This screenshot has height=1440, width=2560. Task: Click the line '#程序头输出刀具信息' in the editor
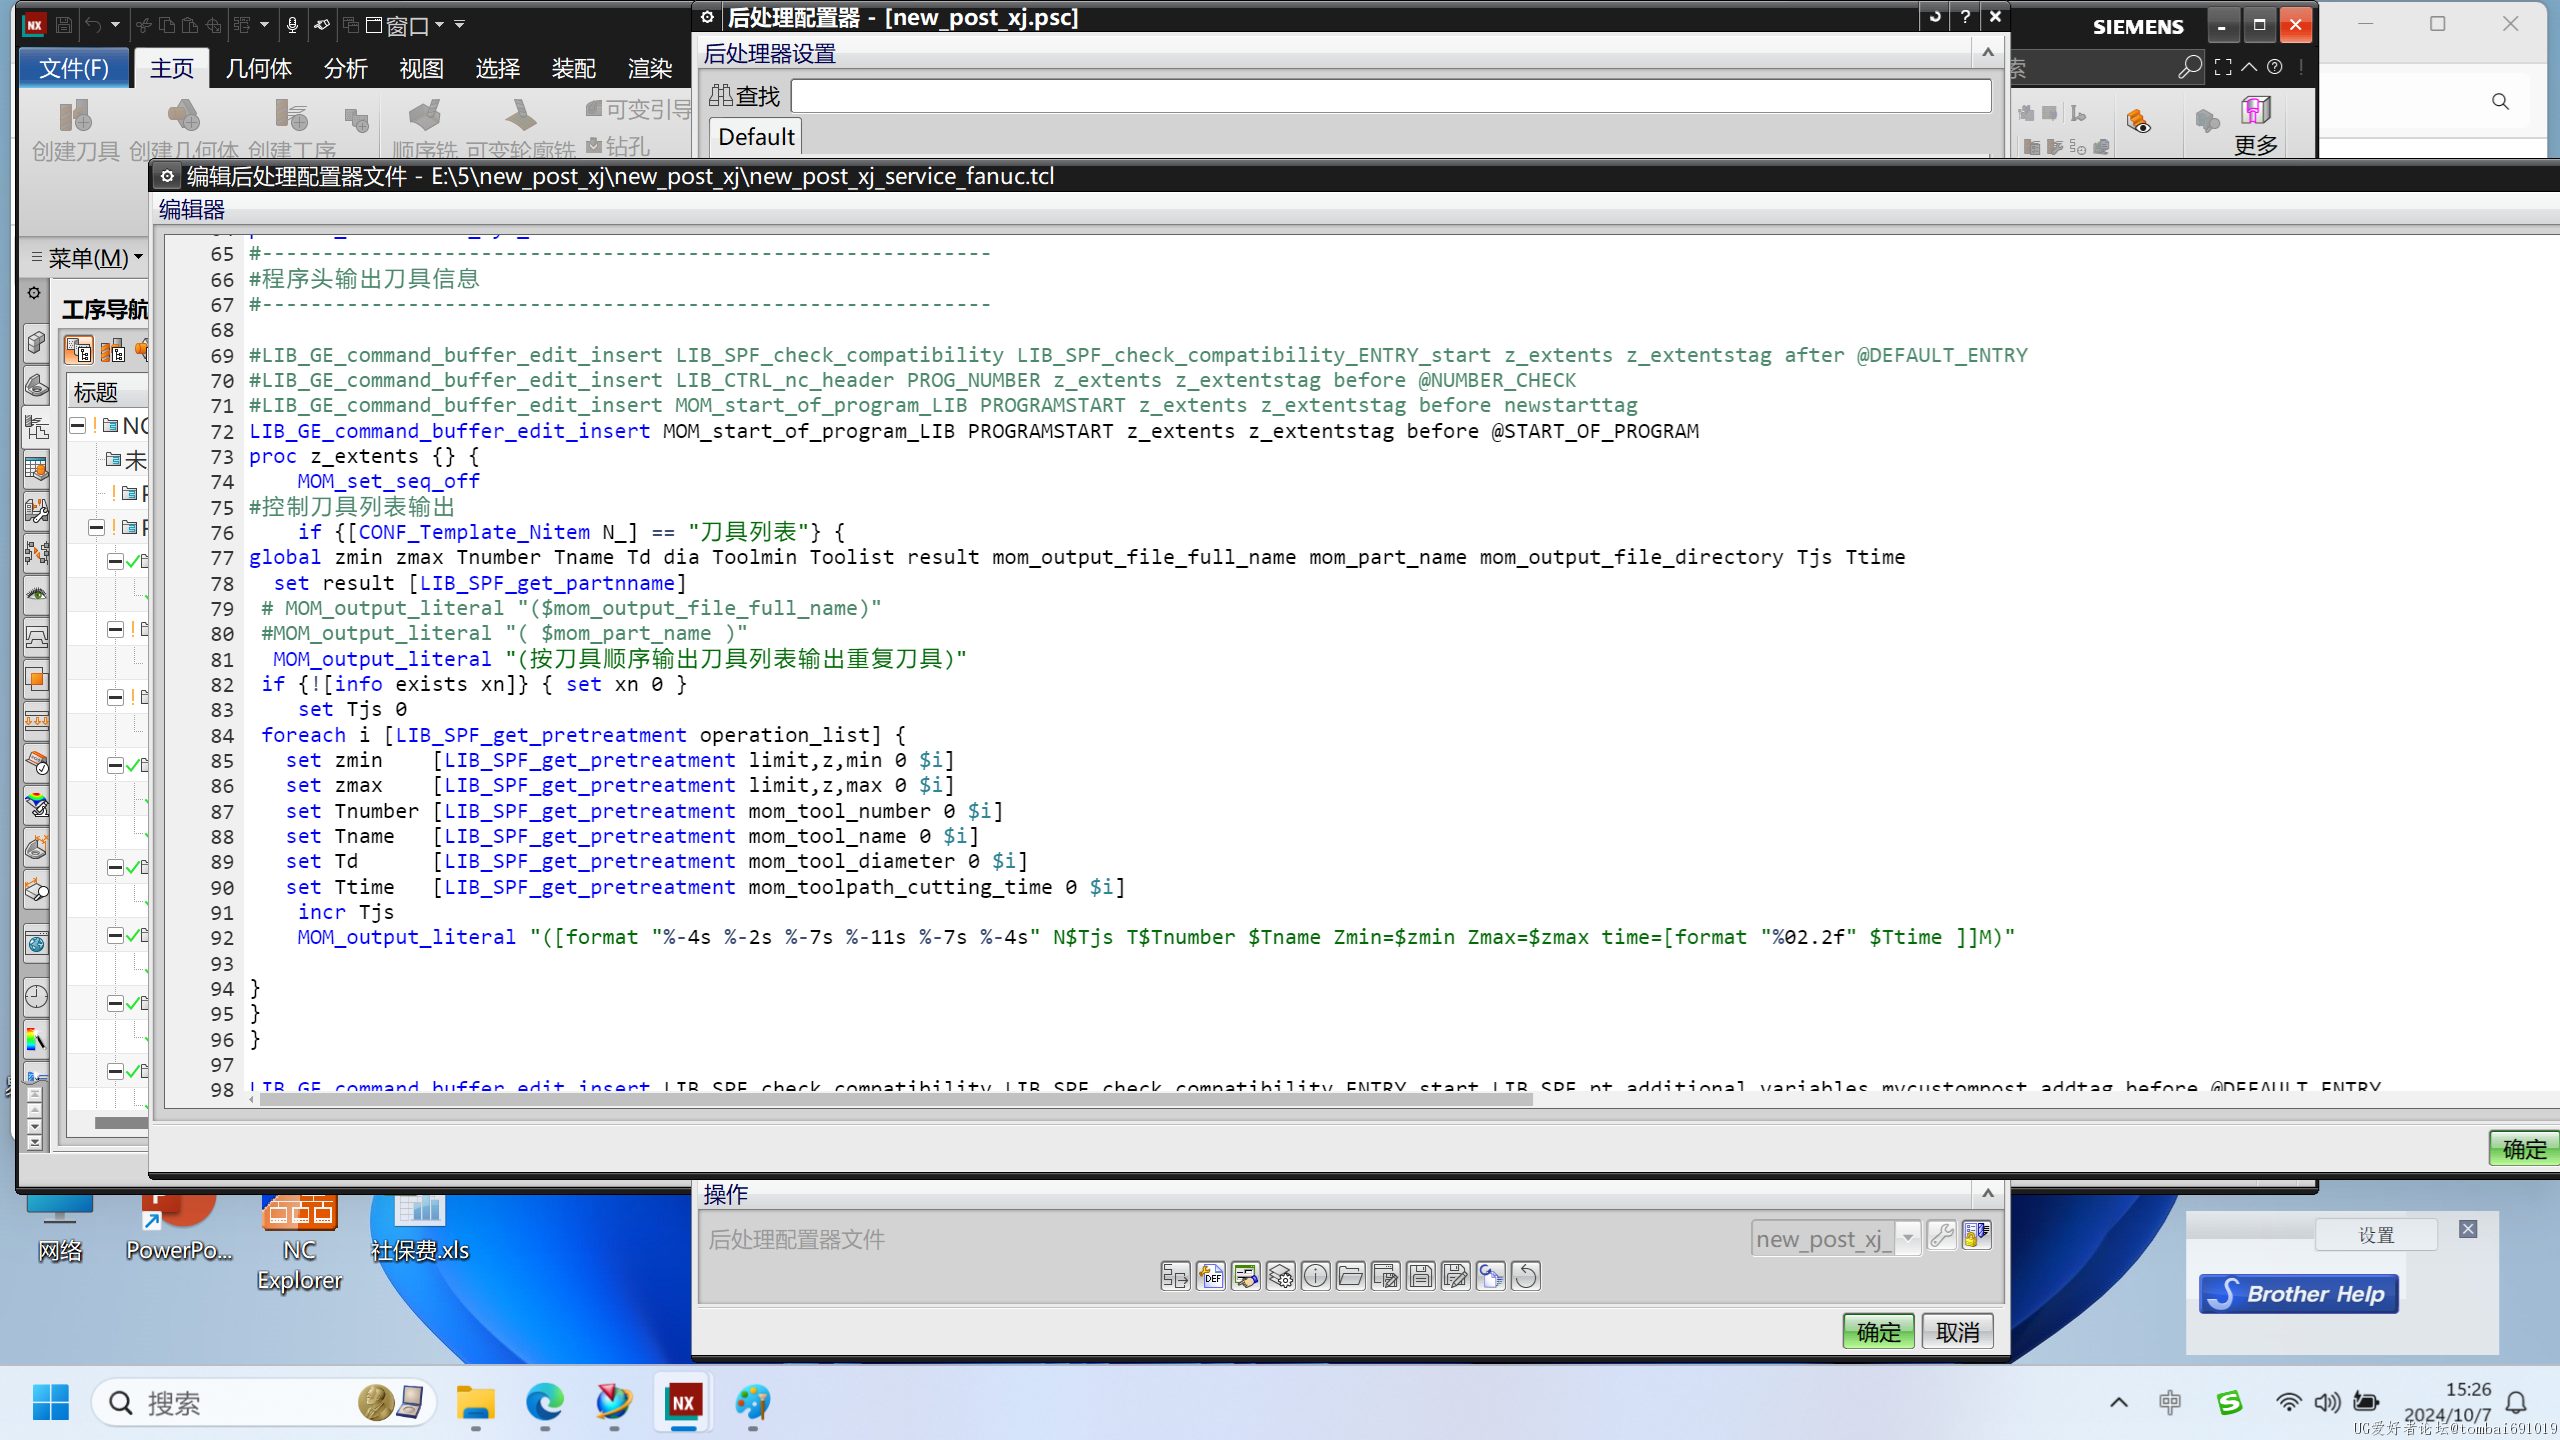pyautogui.click(x=364, y=278)
